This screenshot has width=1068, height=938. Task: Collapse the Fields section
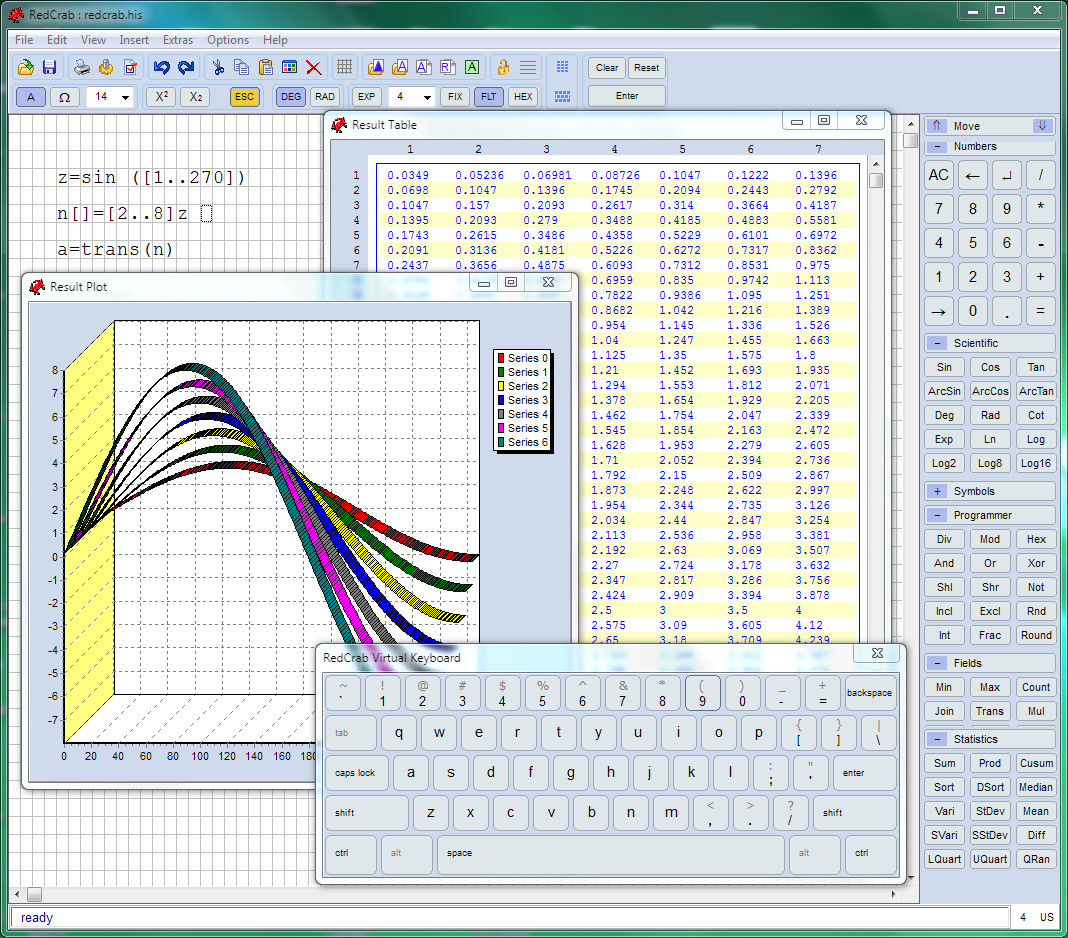pyautogui.click(x=938, y=663)
